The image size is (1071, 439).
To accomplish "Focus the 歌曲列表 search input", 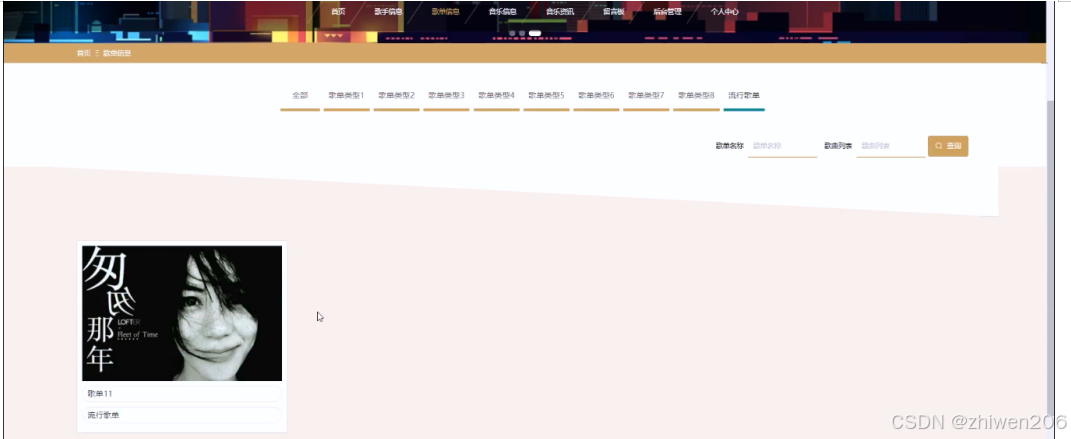I will click(x=891, y=146).
